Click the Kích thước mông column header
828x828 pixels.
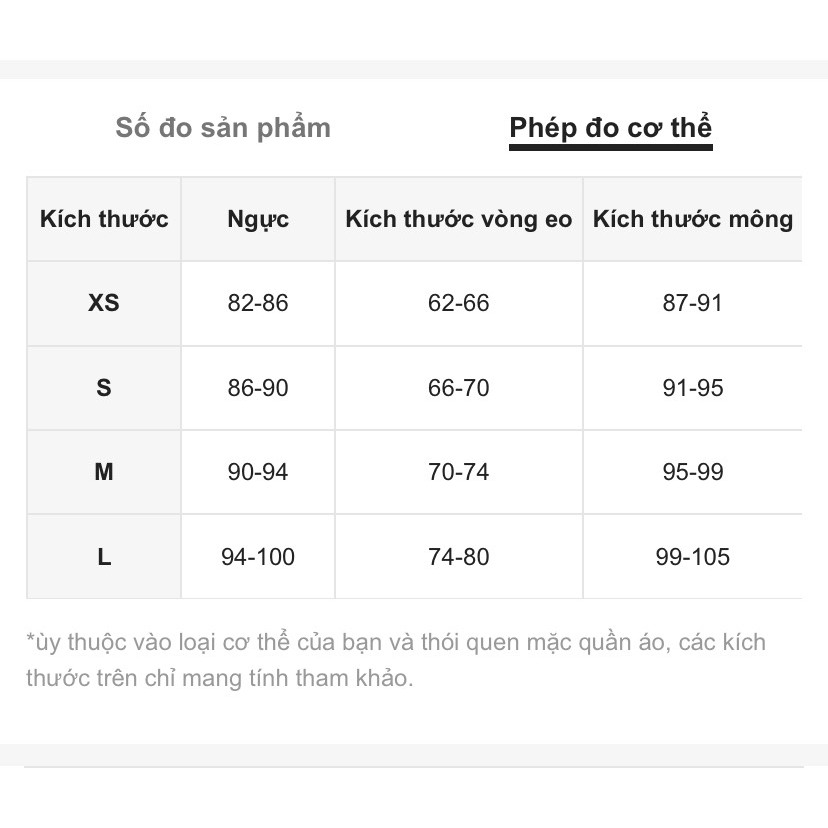click(x=692, y=219)
